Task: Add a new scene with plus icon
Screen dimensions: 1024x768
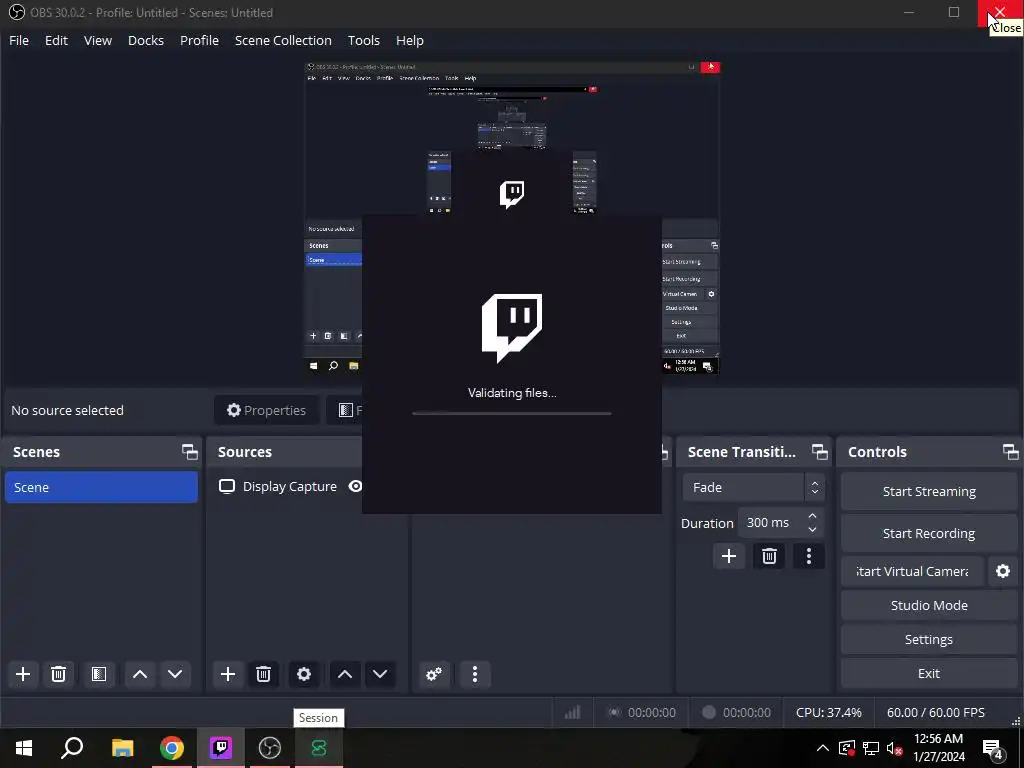Action: pyautogui.click(x=23, y=674)
